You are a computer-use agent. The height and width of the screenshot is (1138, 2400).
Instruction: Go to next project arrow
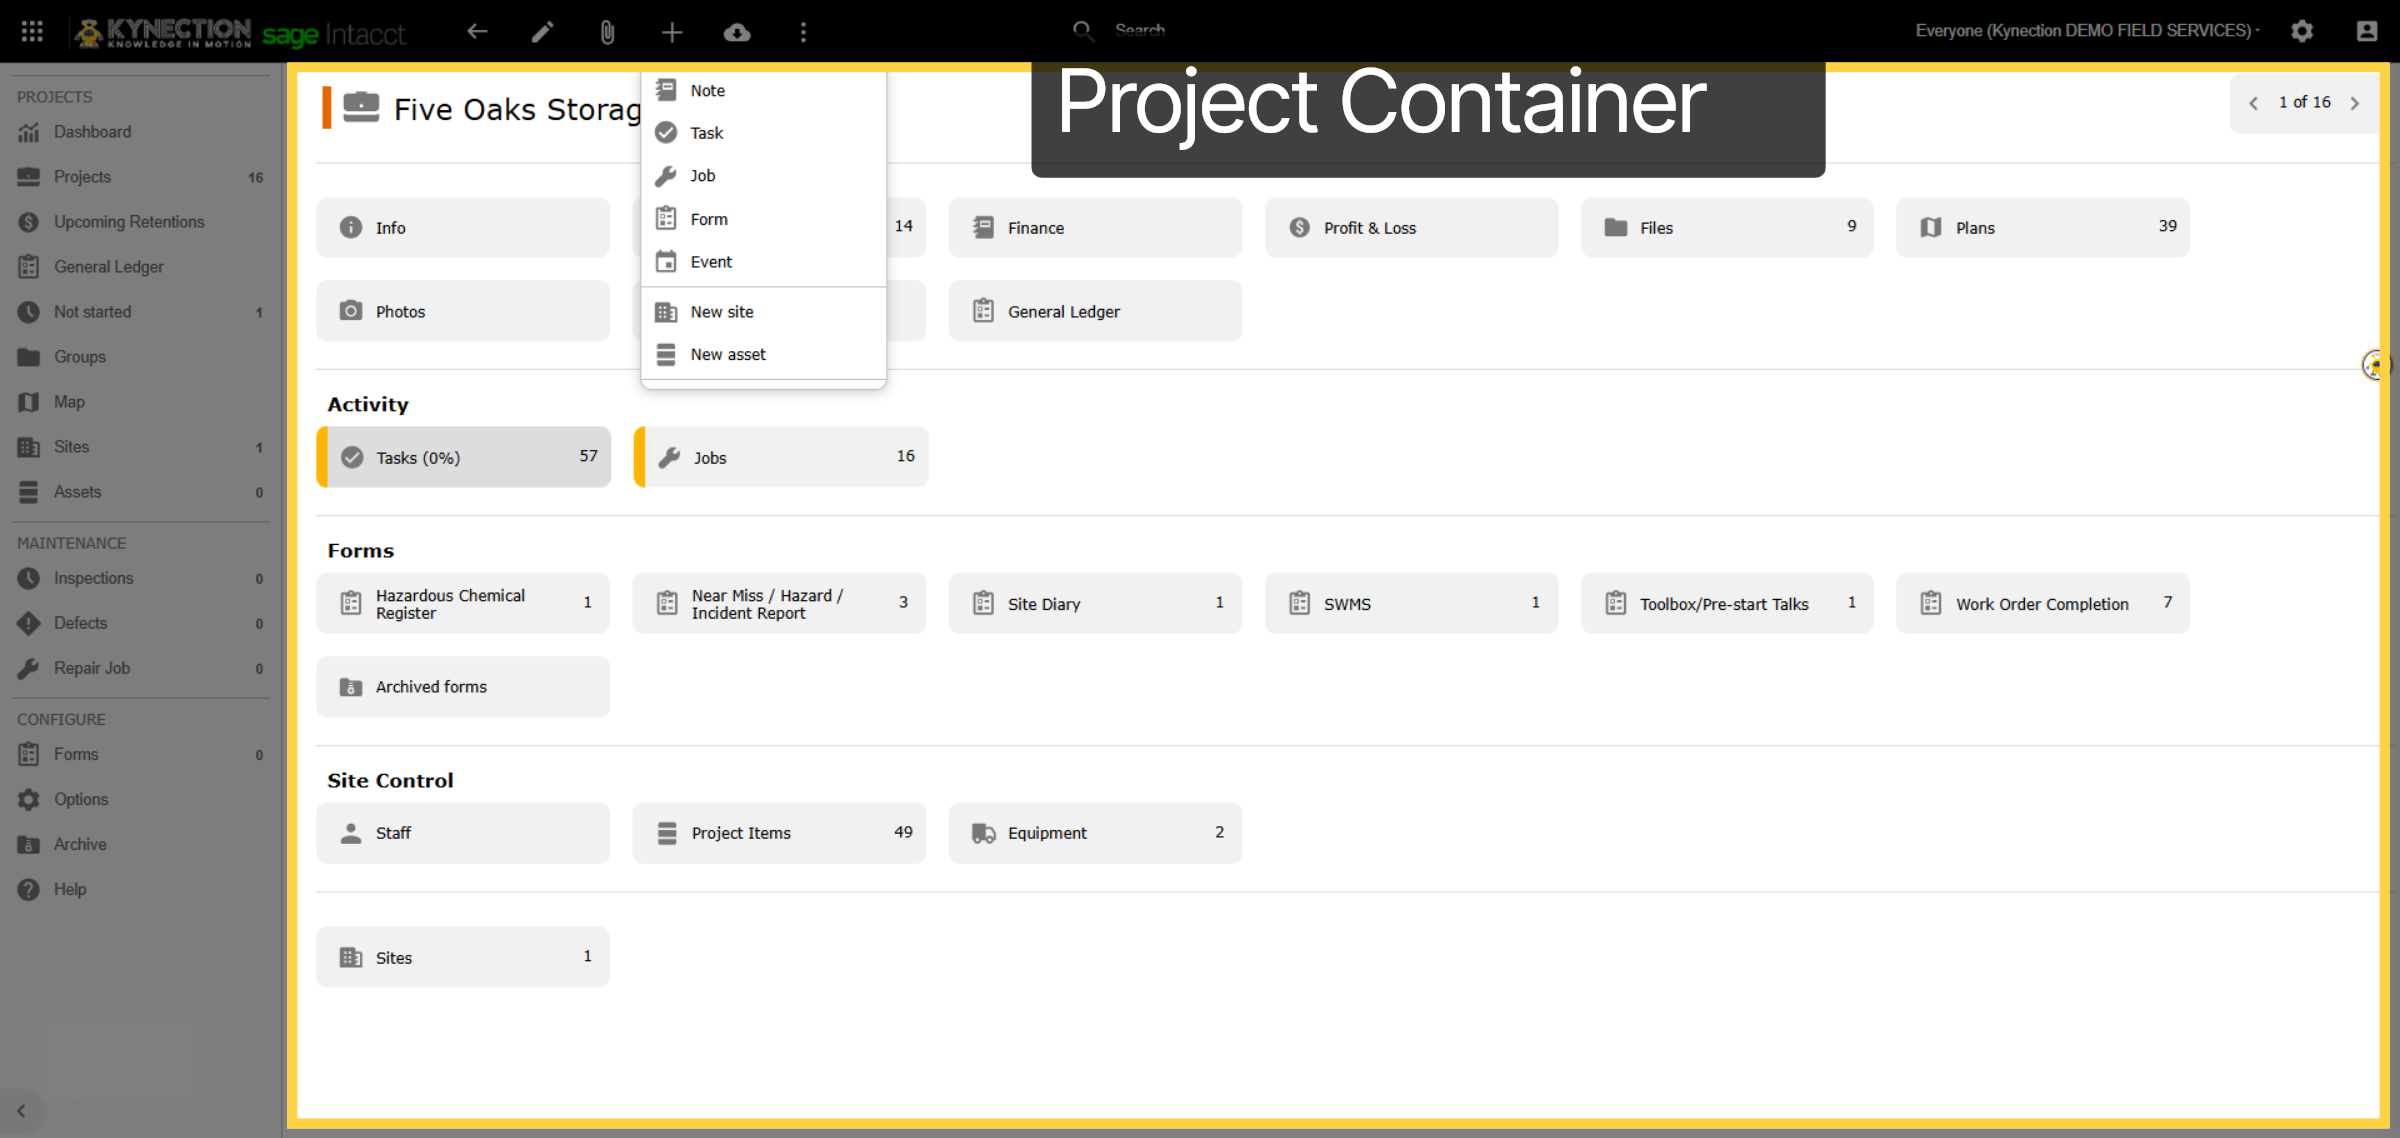coord(2355,103)
